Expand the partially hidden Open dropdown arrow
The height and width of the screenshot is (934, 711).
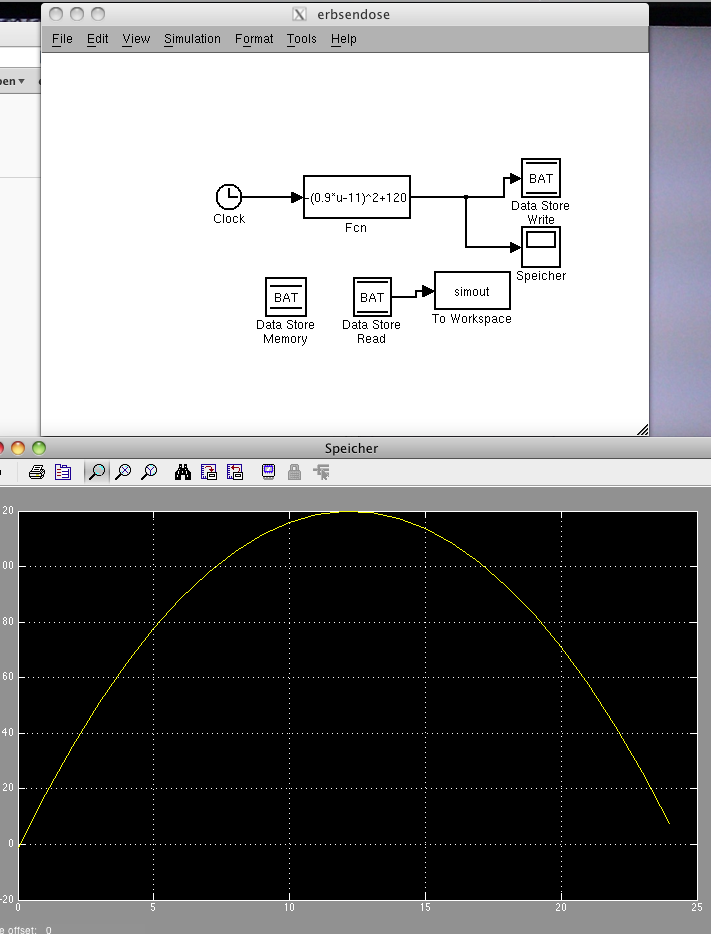tap(21, 81)
